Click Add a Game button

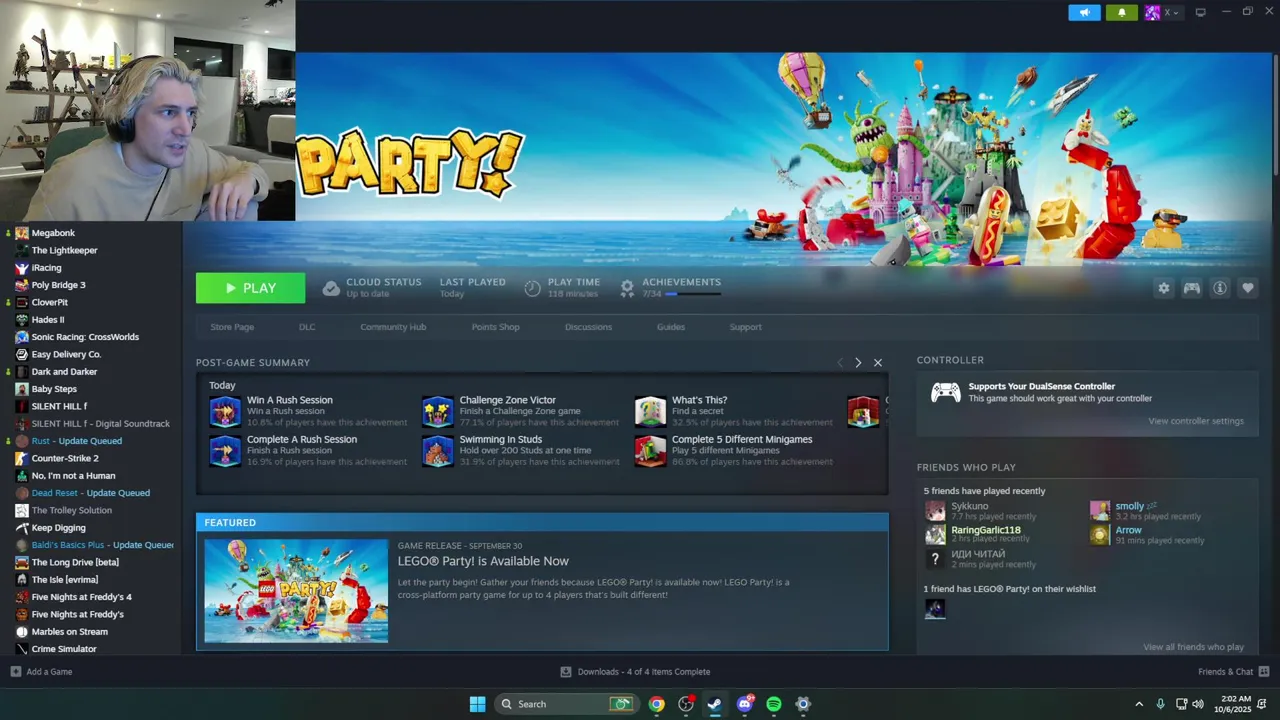pyautogui.click(x=41, y=672)
